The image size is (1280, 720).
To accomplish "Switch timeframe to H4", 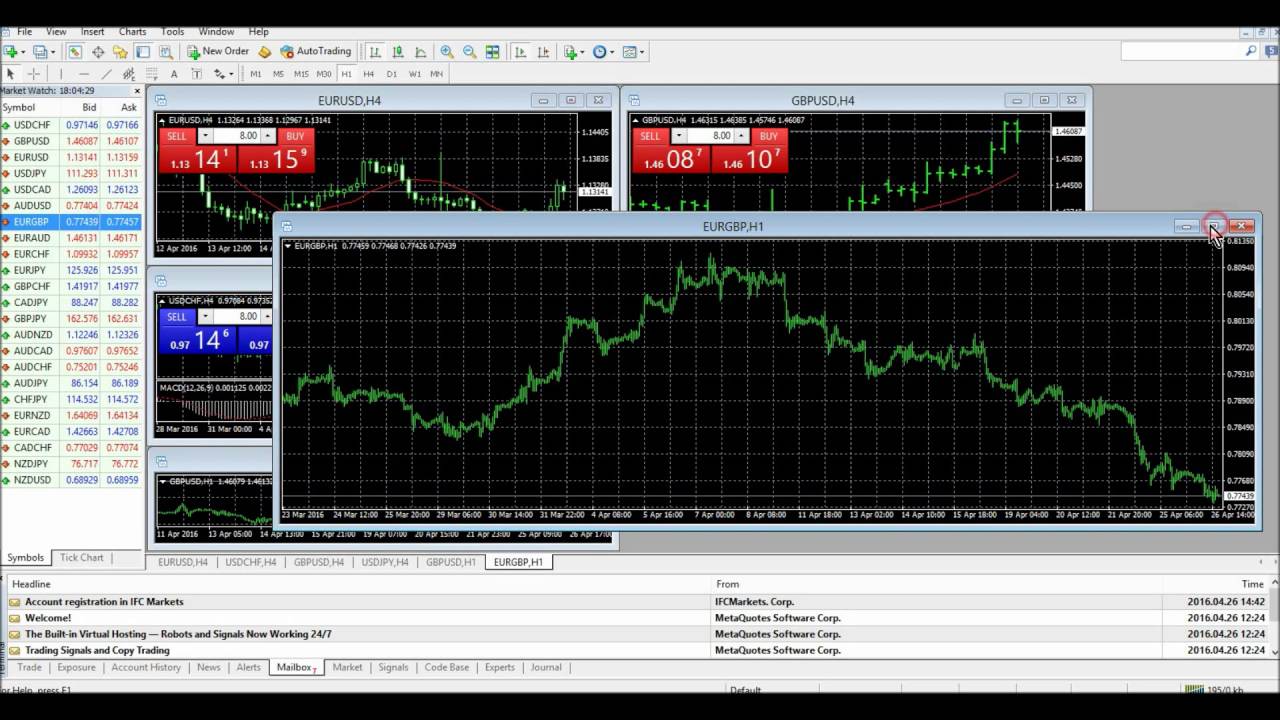I will (x=369, y=74).
